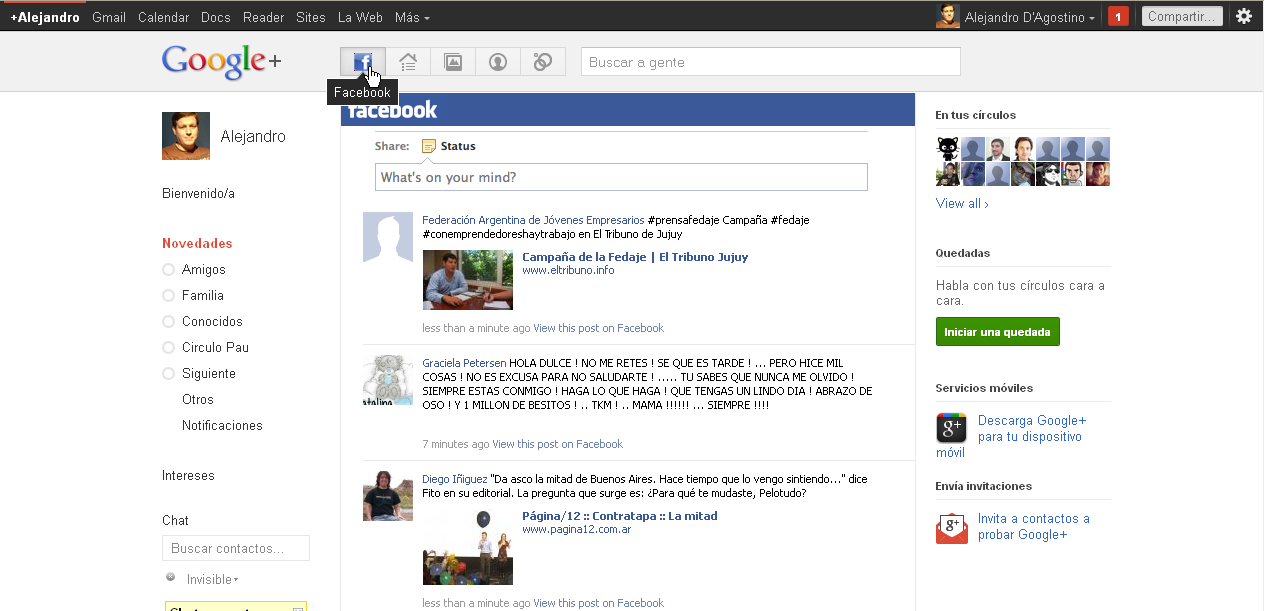Screen dimensions: 1264x611
Task: Open Otros in the sidebar
Action: pyautogui.click(x=198, y=399)
